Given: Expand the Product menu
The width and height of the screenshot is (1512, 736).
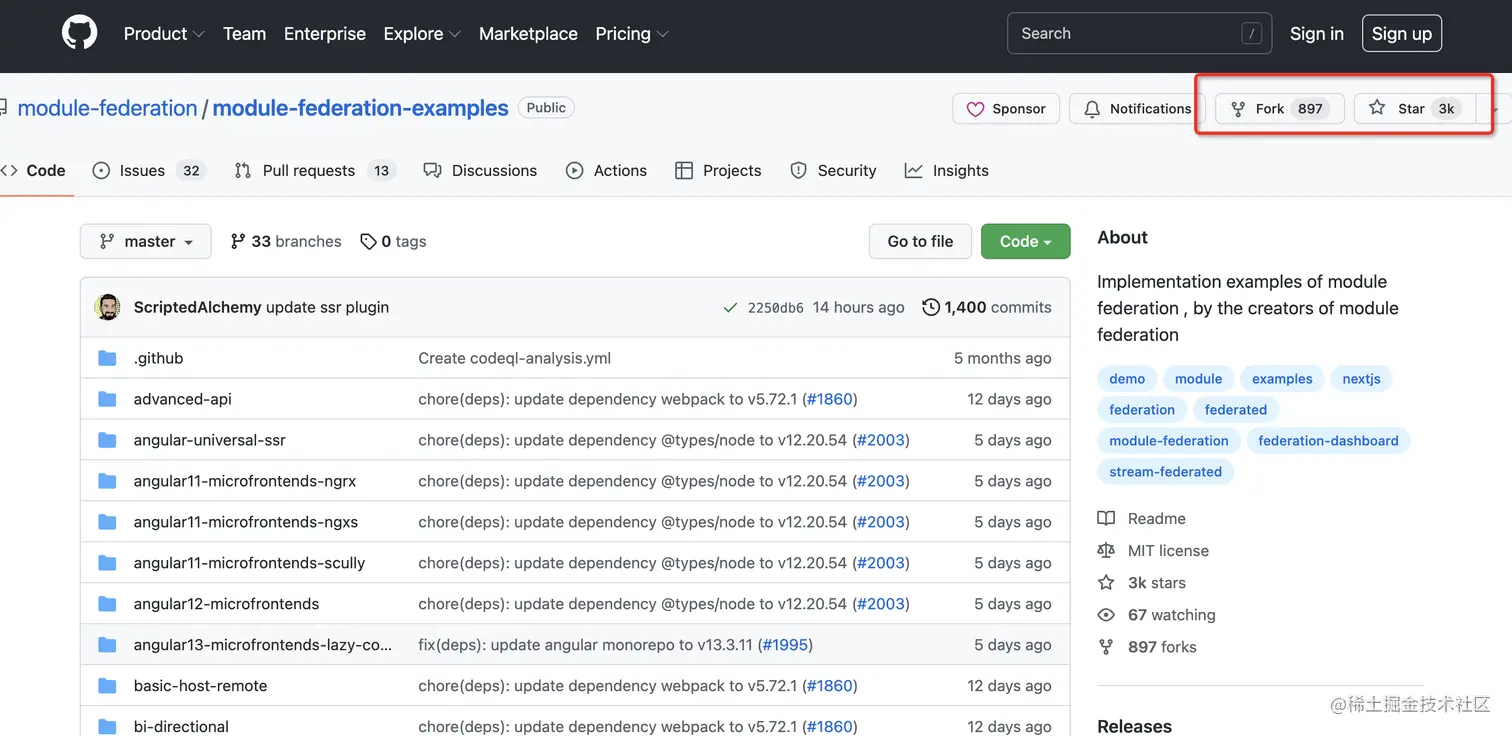Looking at the screenshot, I should point(163,33).
